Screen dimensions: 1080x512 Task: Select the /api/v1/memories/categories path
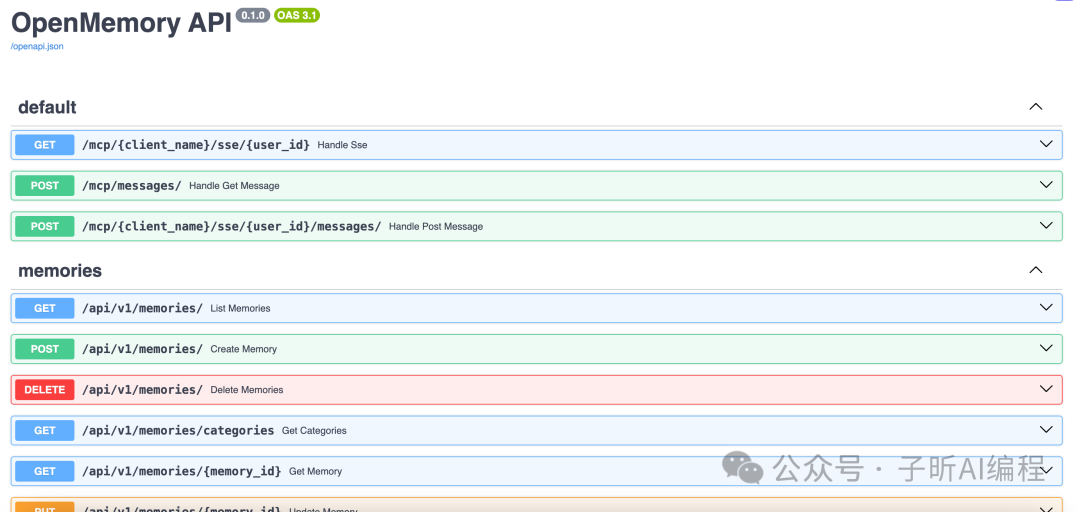click(178, 430)
